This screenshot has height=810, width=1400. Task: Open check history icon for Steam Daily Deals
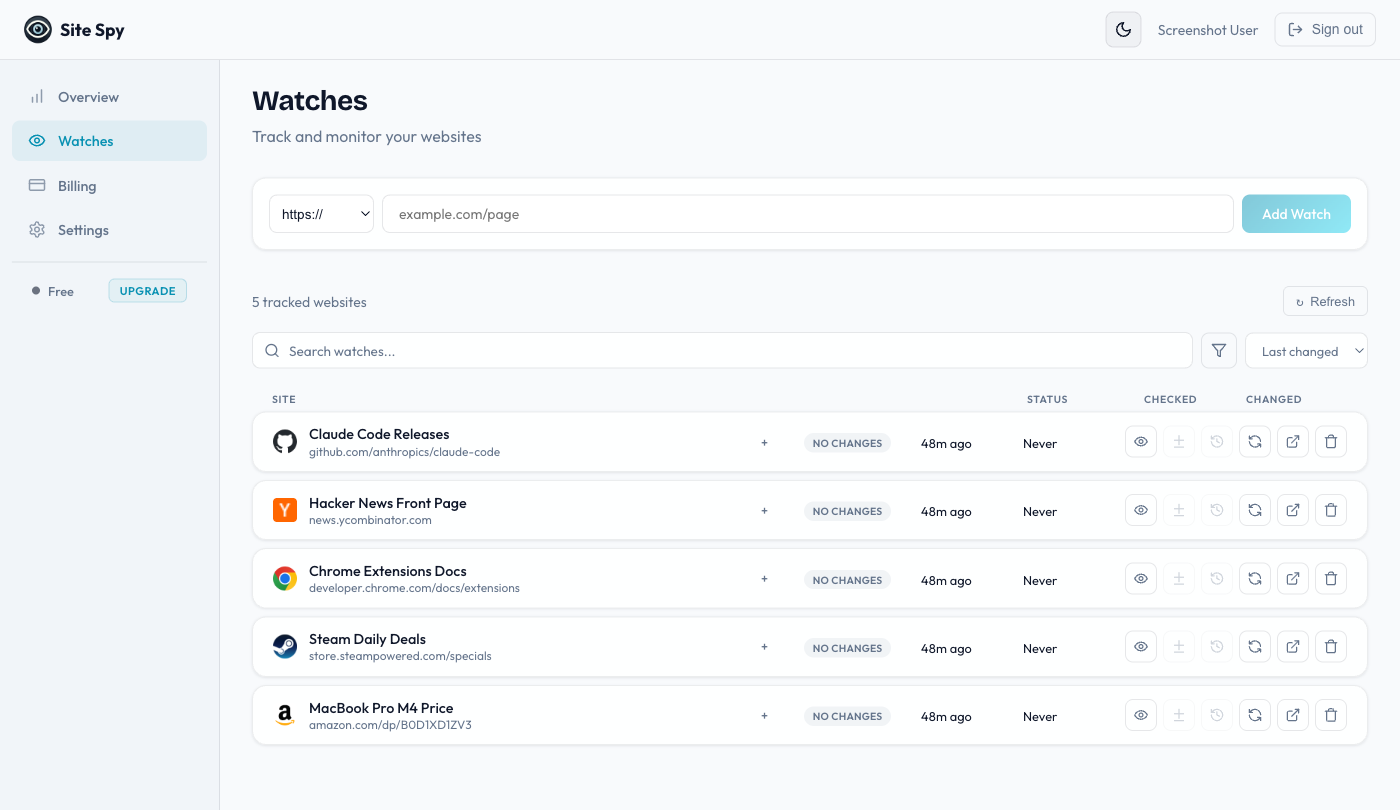[1216, 646]
